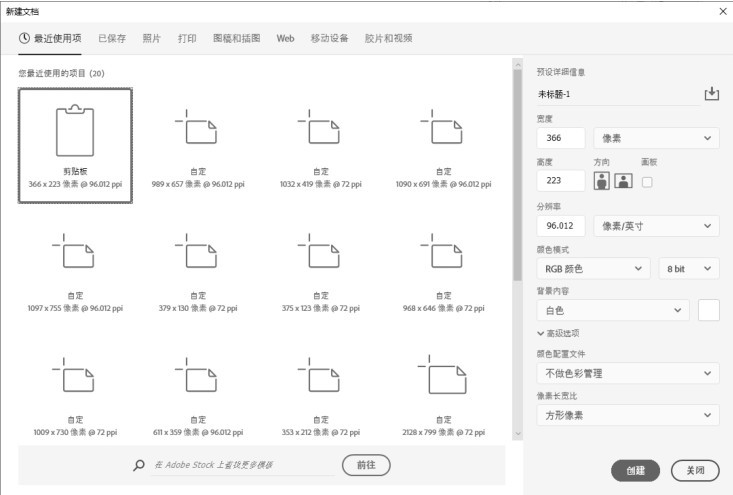Switch to the 最近使用项 tab
The height and width of the screenshot is (495, 733).
tap(50, 38)
